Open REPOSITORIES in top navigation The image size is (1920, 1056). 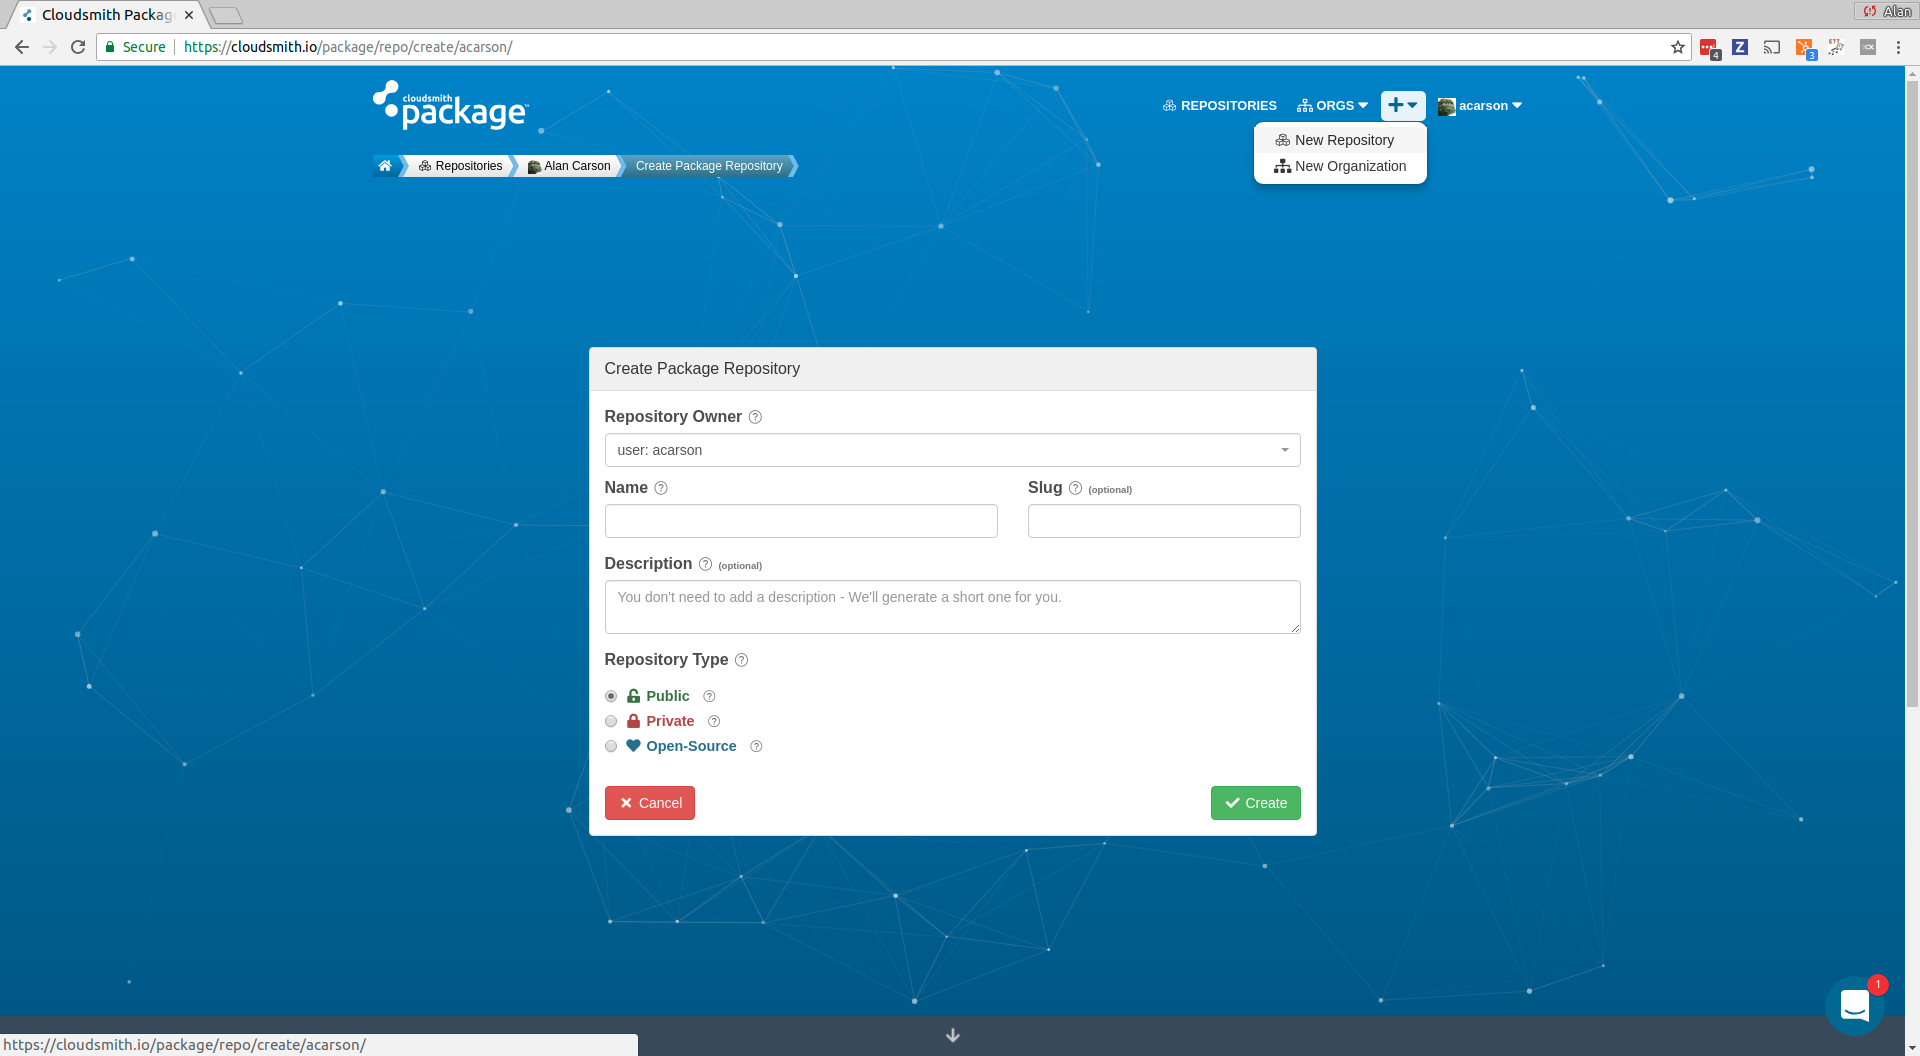[1220, 106]
